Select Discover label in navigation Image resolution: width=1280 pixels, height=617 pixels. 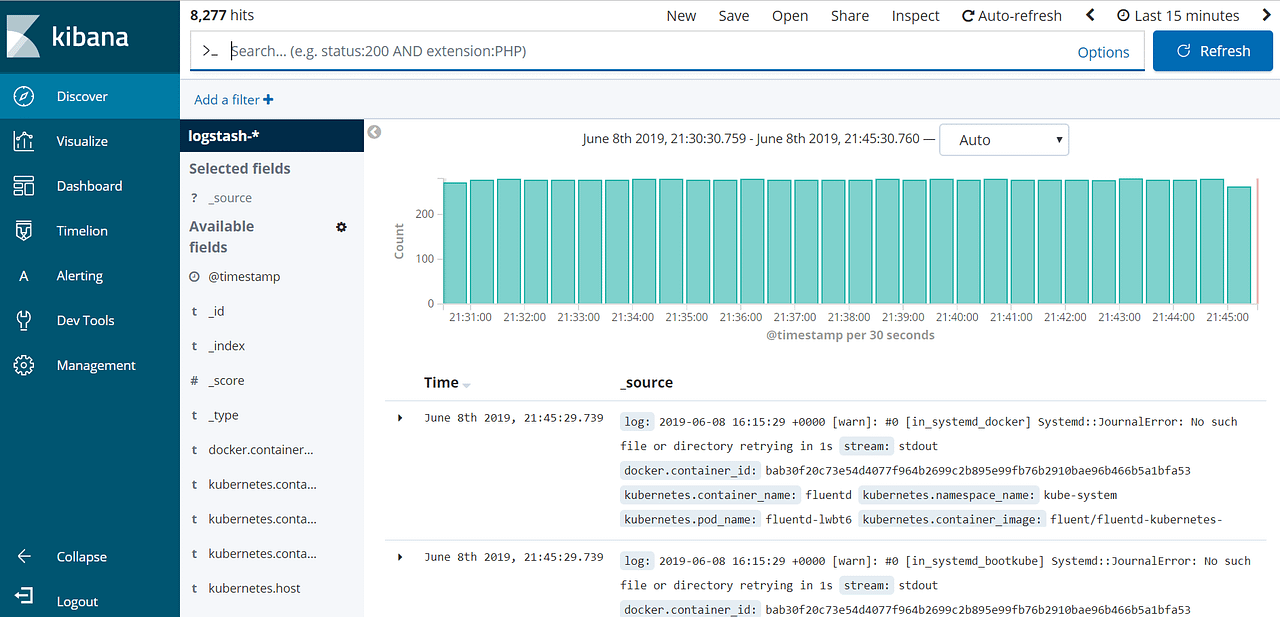coord(82,97)
